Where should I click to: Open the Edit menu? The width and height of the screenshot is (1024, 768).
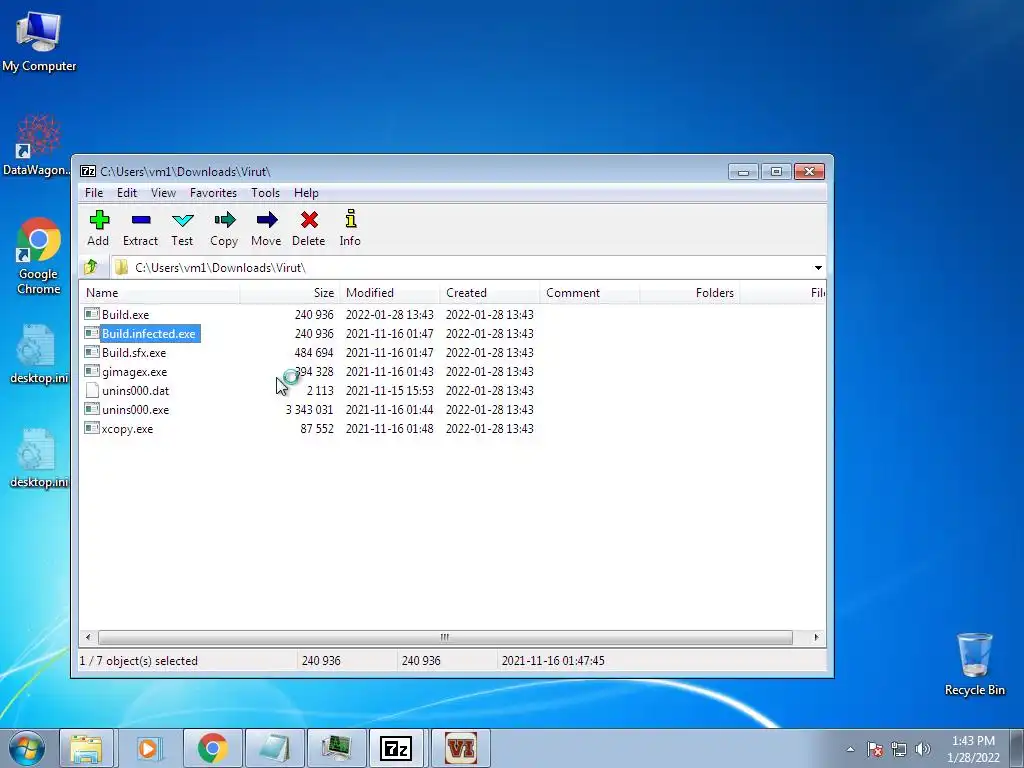pyautogui.click(x=127, y=193)
